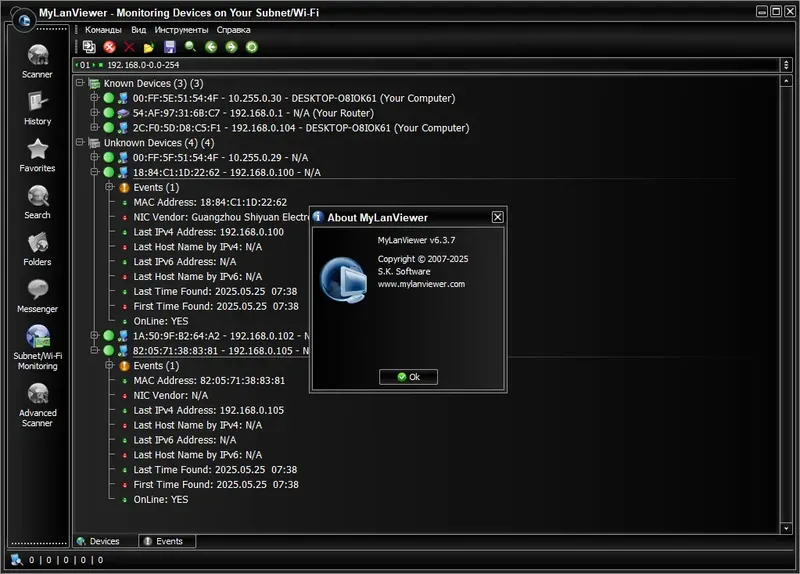
Task: Select row Last IPv4 Address: 192.168.0.105
Action: (209, 410)
